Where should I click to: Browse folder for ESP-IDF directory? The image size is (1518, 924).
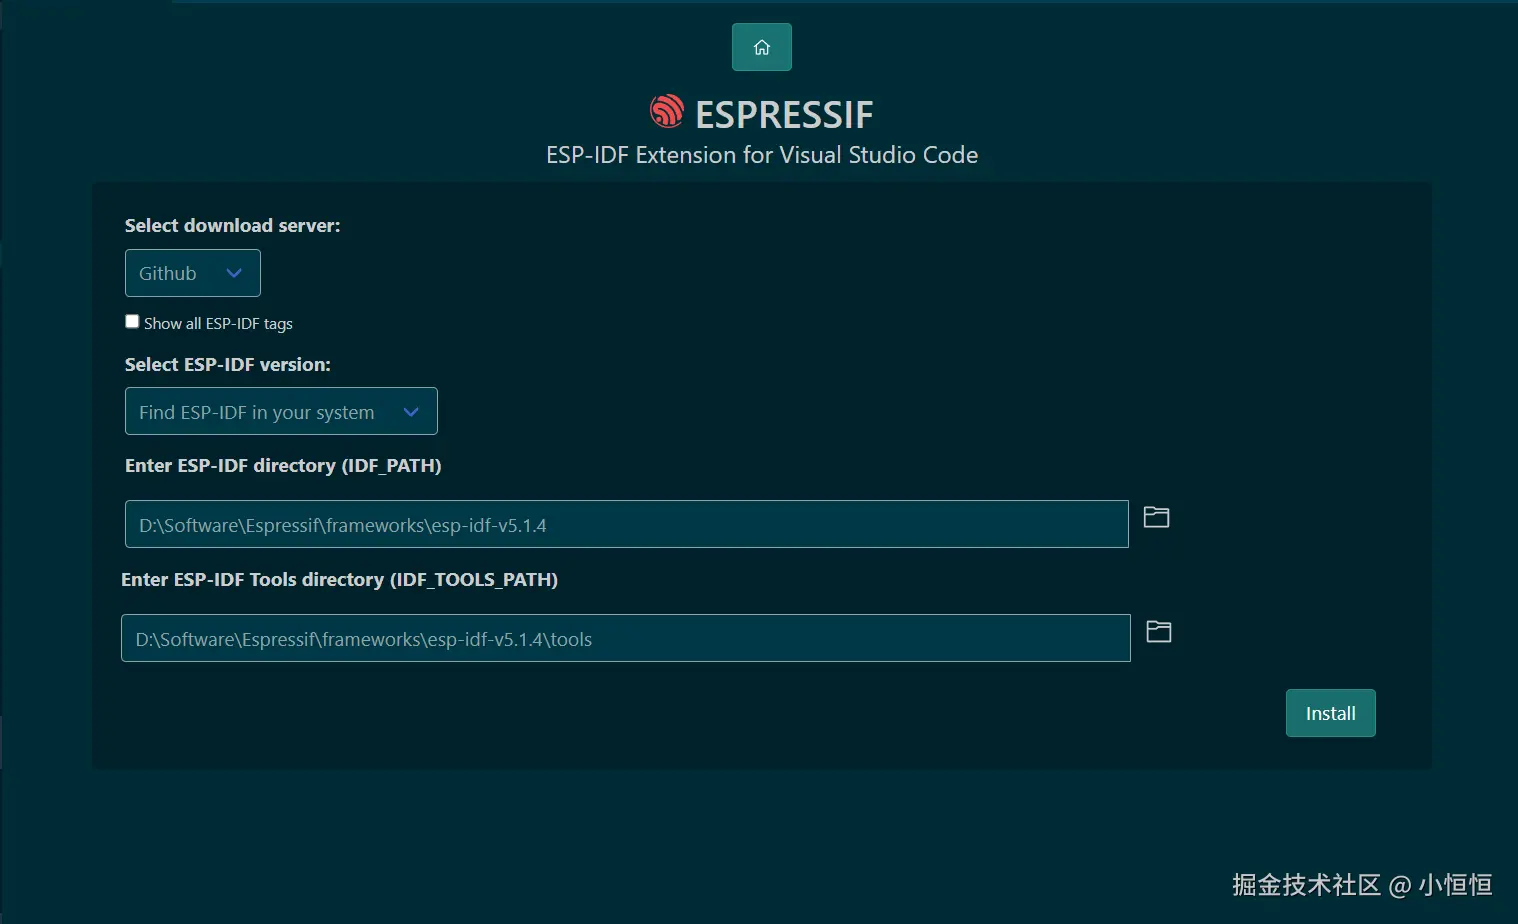(x=1156, y=517)
